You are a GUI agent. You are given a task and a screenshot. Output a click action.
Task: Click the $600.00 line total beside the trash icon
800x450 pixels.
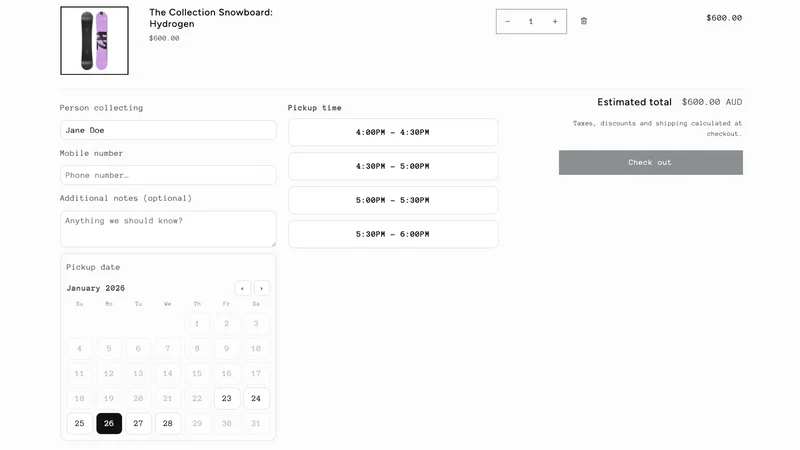(724, 18)
